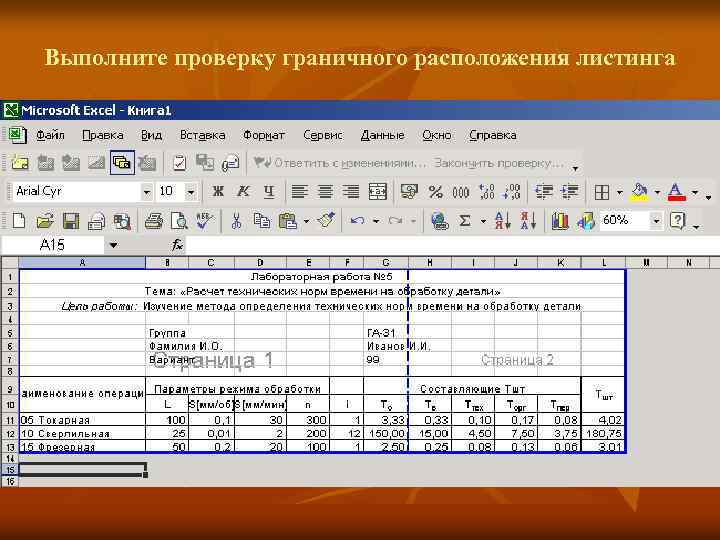Viewport: 720px width, 540px height.
Task: Open zoom 60% dropdown
Action: (x=656, y=221)
